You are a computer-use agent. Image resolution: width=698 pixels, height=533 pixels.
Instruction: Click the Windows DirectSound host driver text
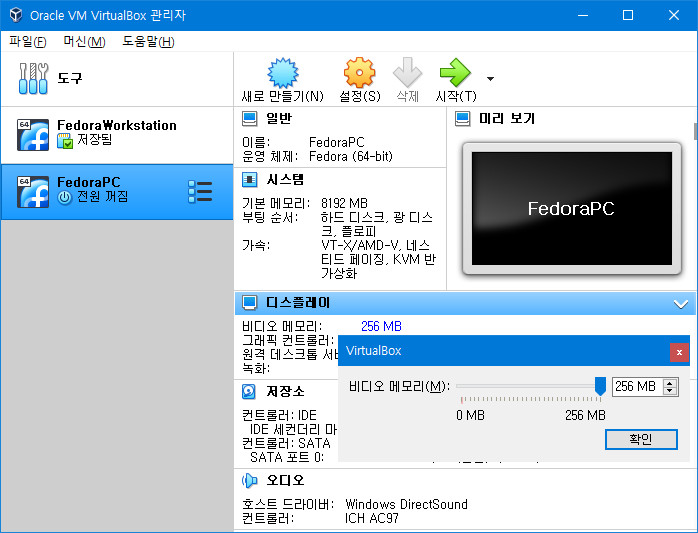pyautogui.click(x=406, y=505)
